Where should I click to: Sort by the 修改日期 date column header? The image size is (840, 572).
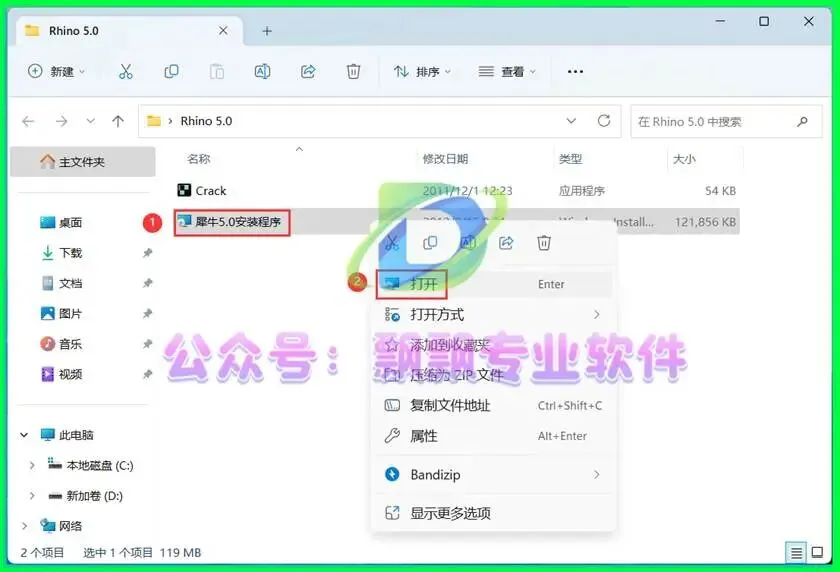pos(445,159)
